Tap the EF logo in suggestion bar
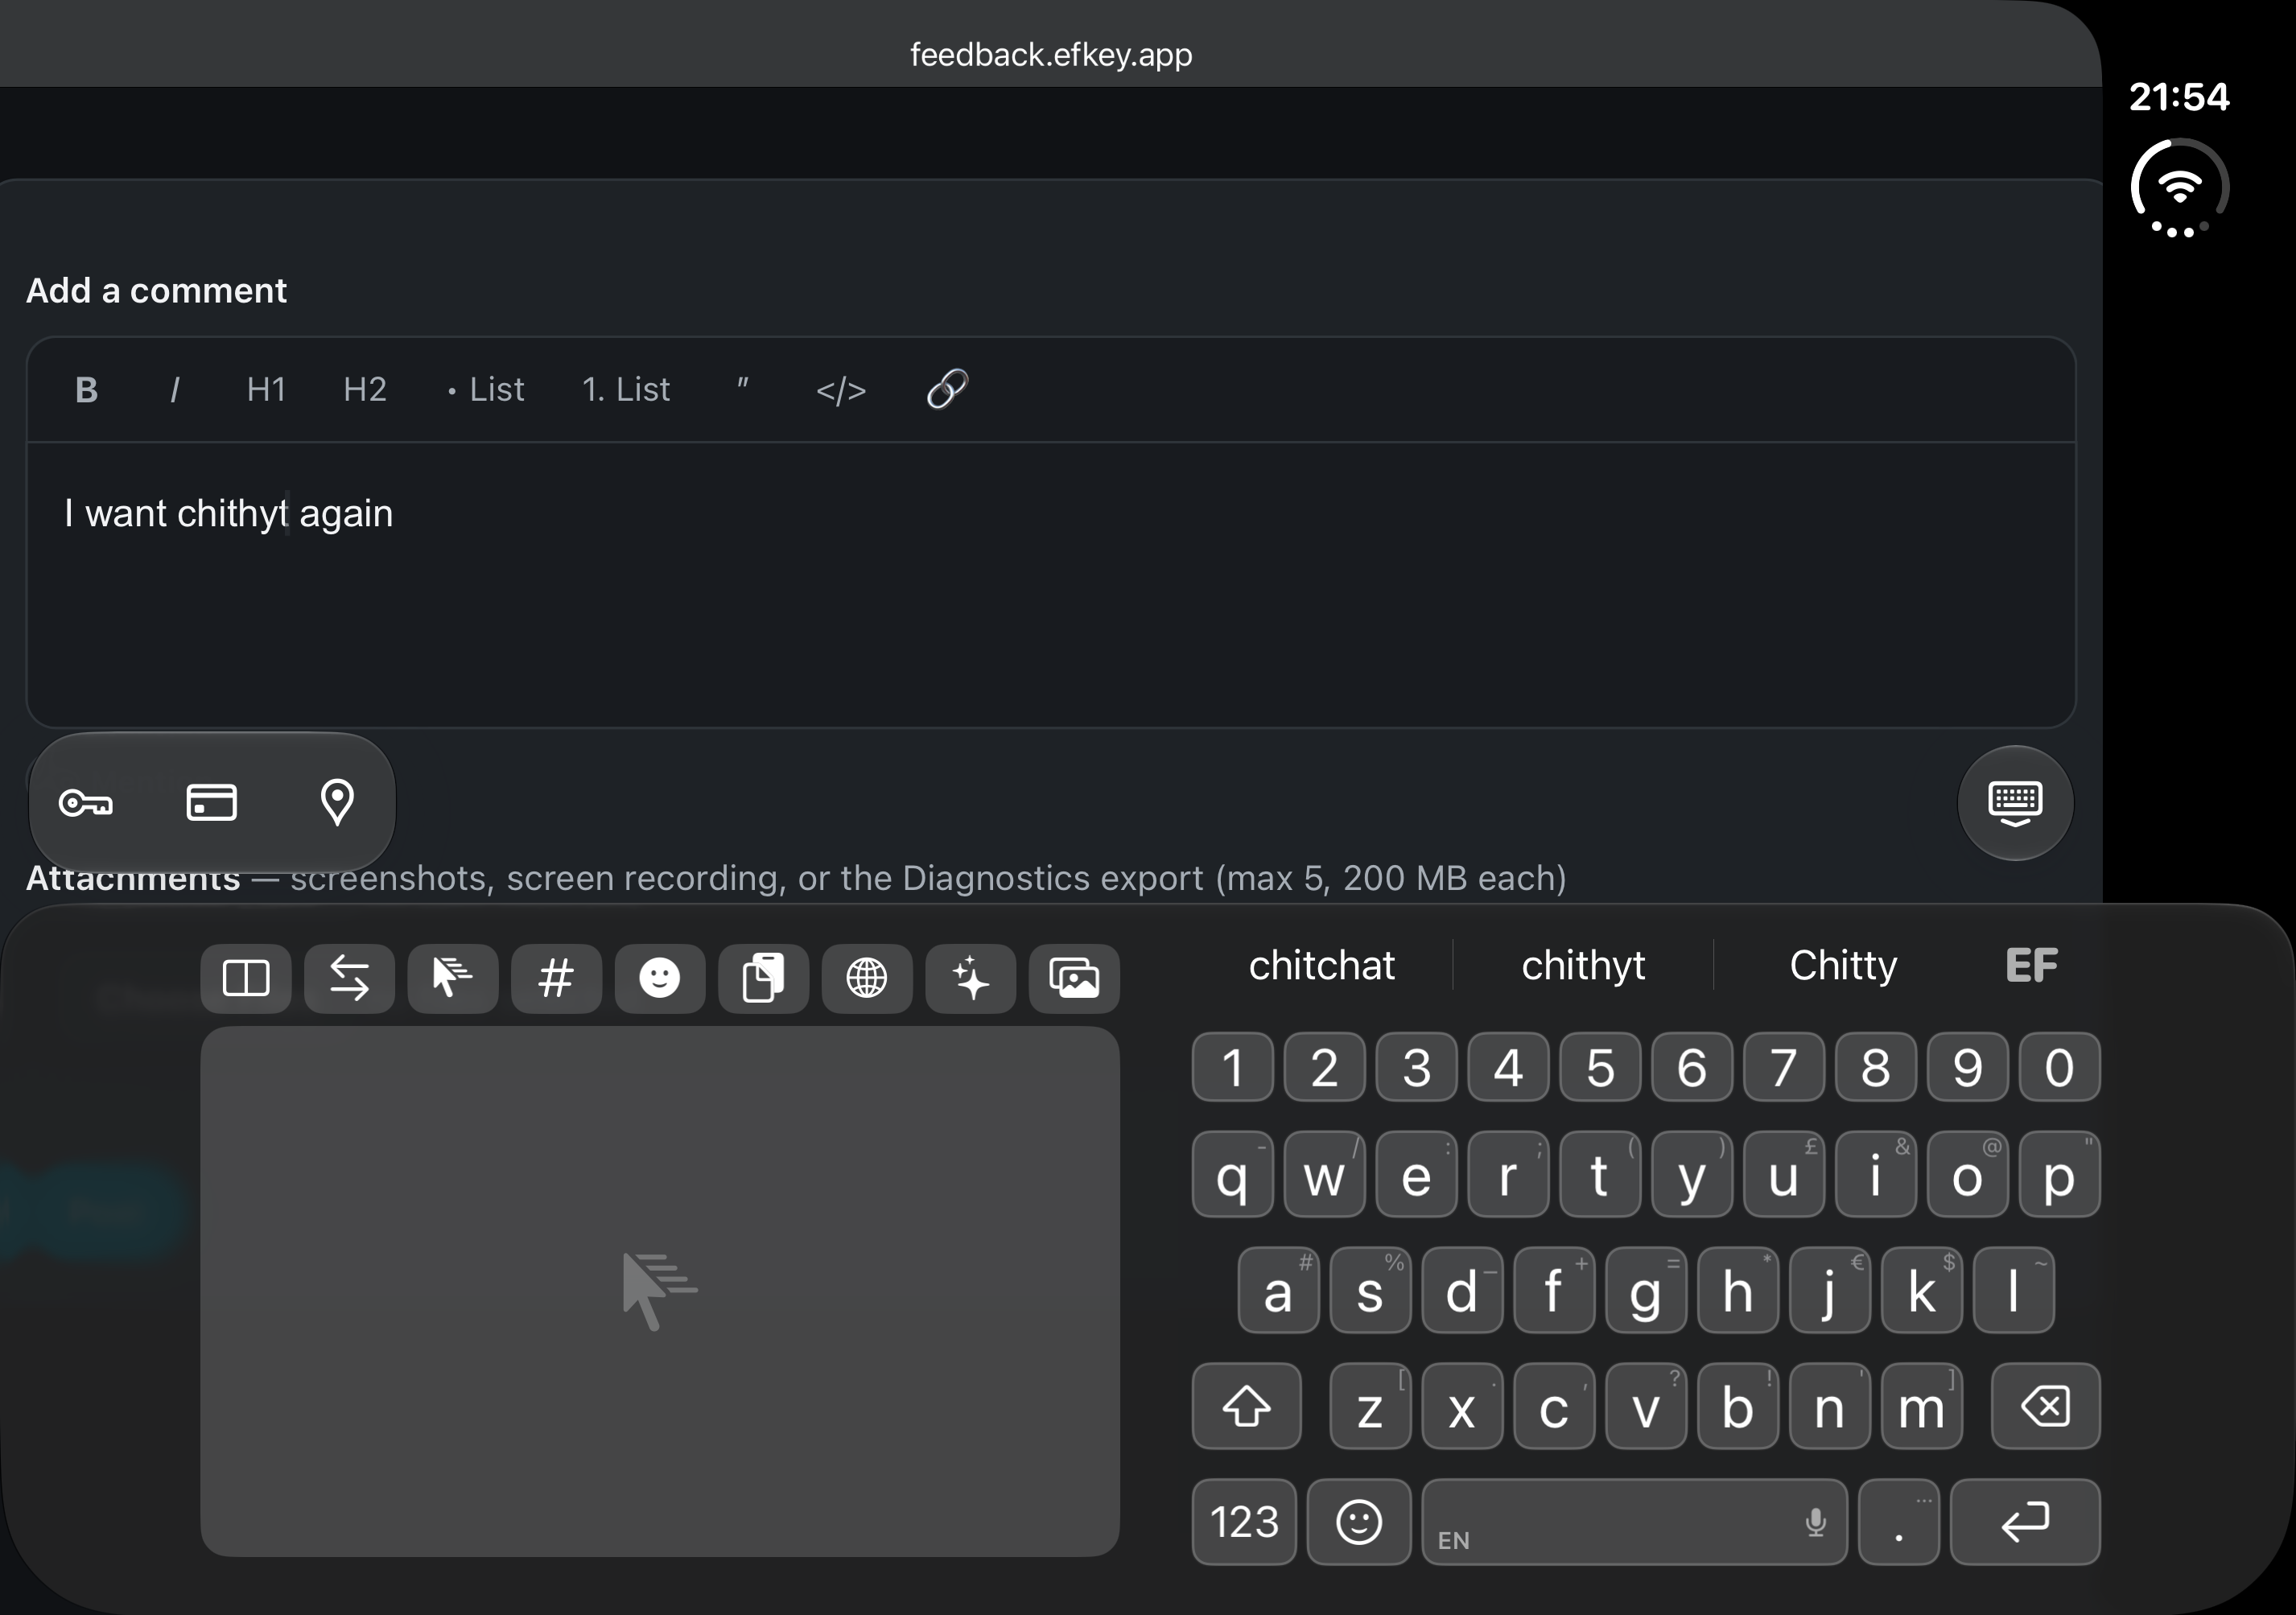 [2031, 965]
